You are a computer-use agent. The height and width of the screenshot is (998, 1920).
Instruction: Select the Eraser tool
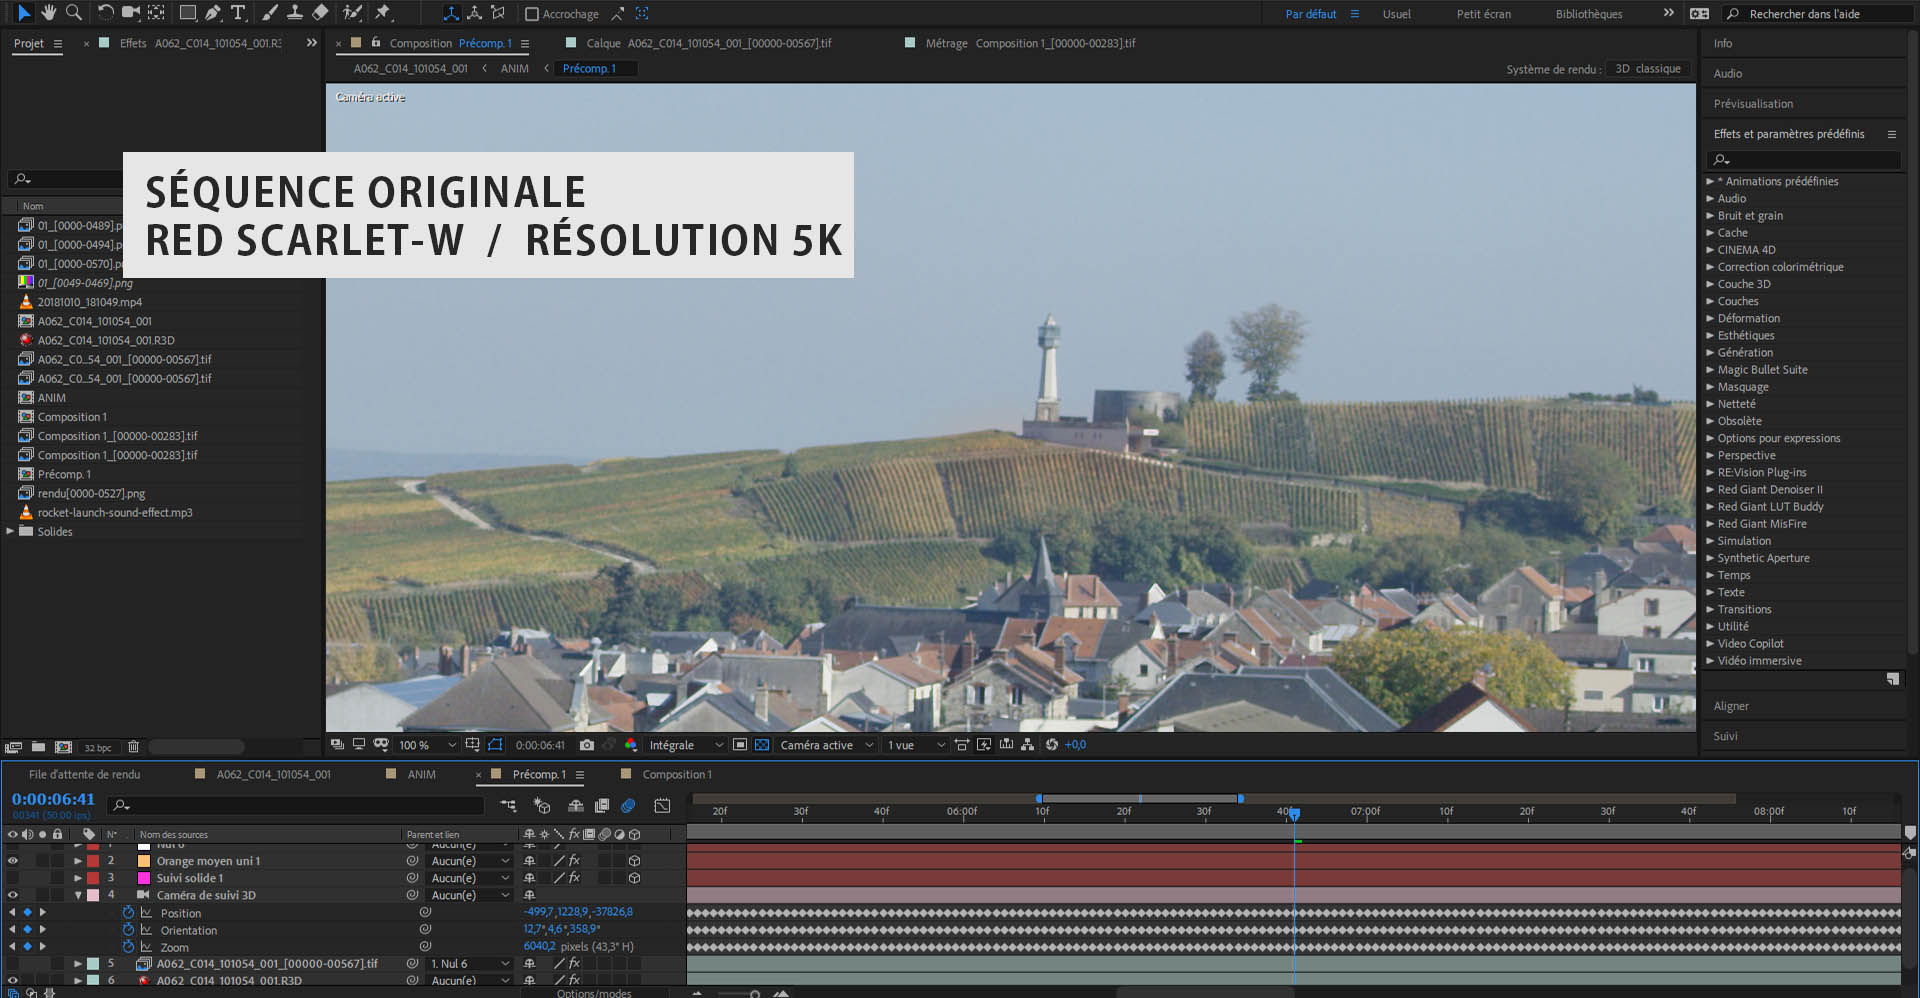(x=320, y=13)
